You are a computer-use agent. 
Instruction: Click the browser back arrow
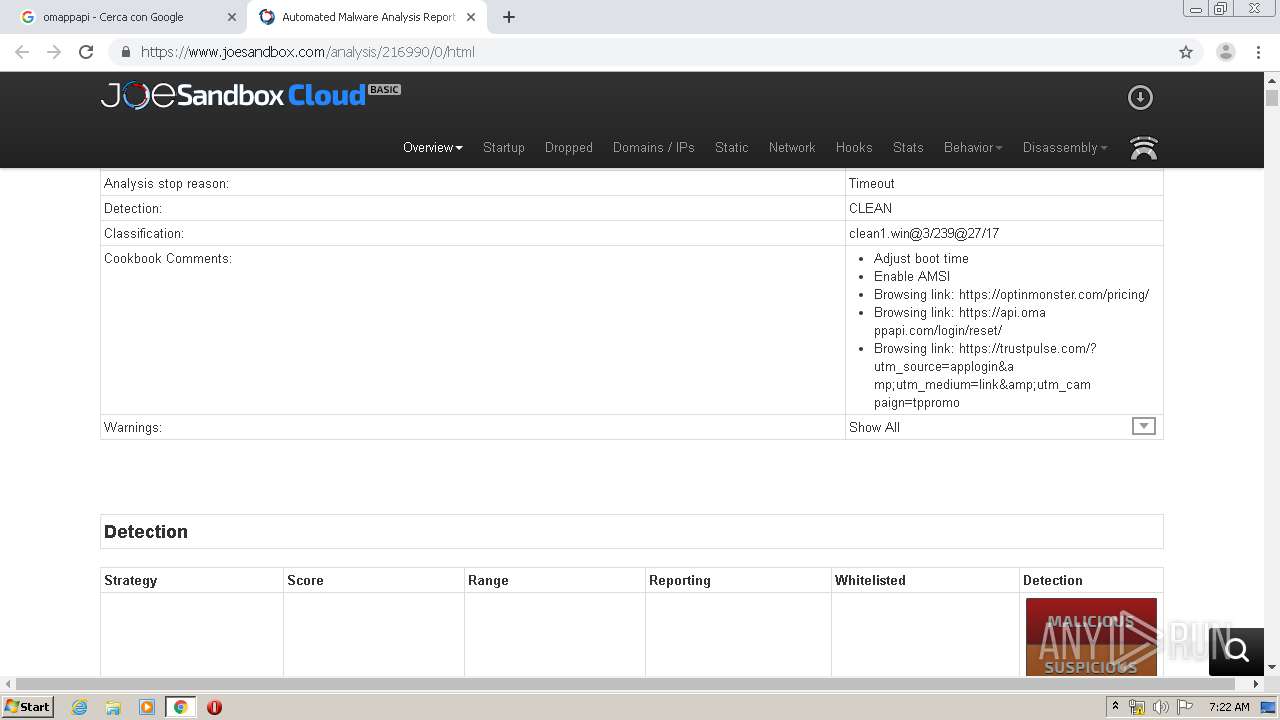(22, 52)
